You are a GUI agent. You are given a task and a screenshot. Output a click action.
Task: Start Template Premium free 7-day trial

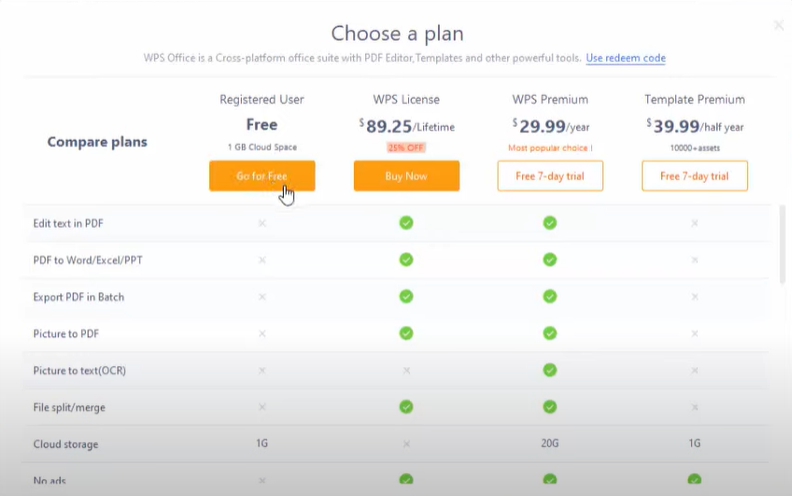pos(694,176)
